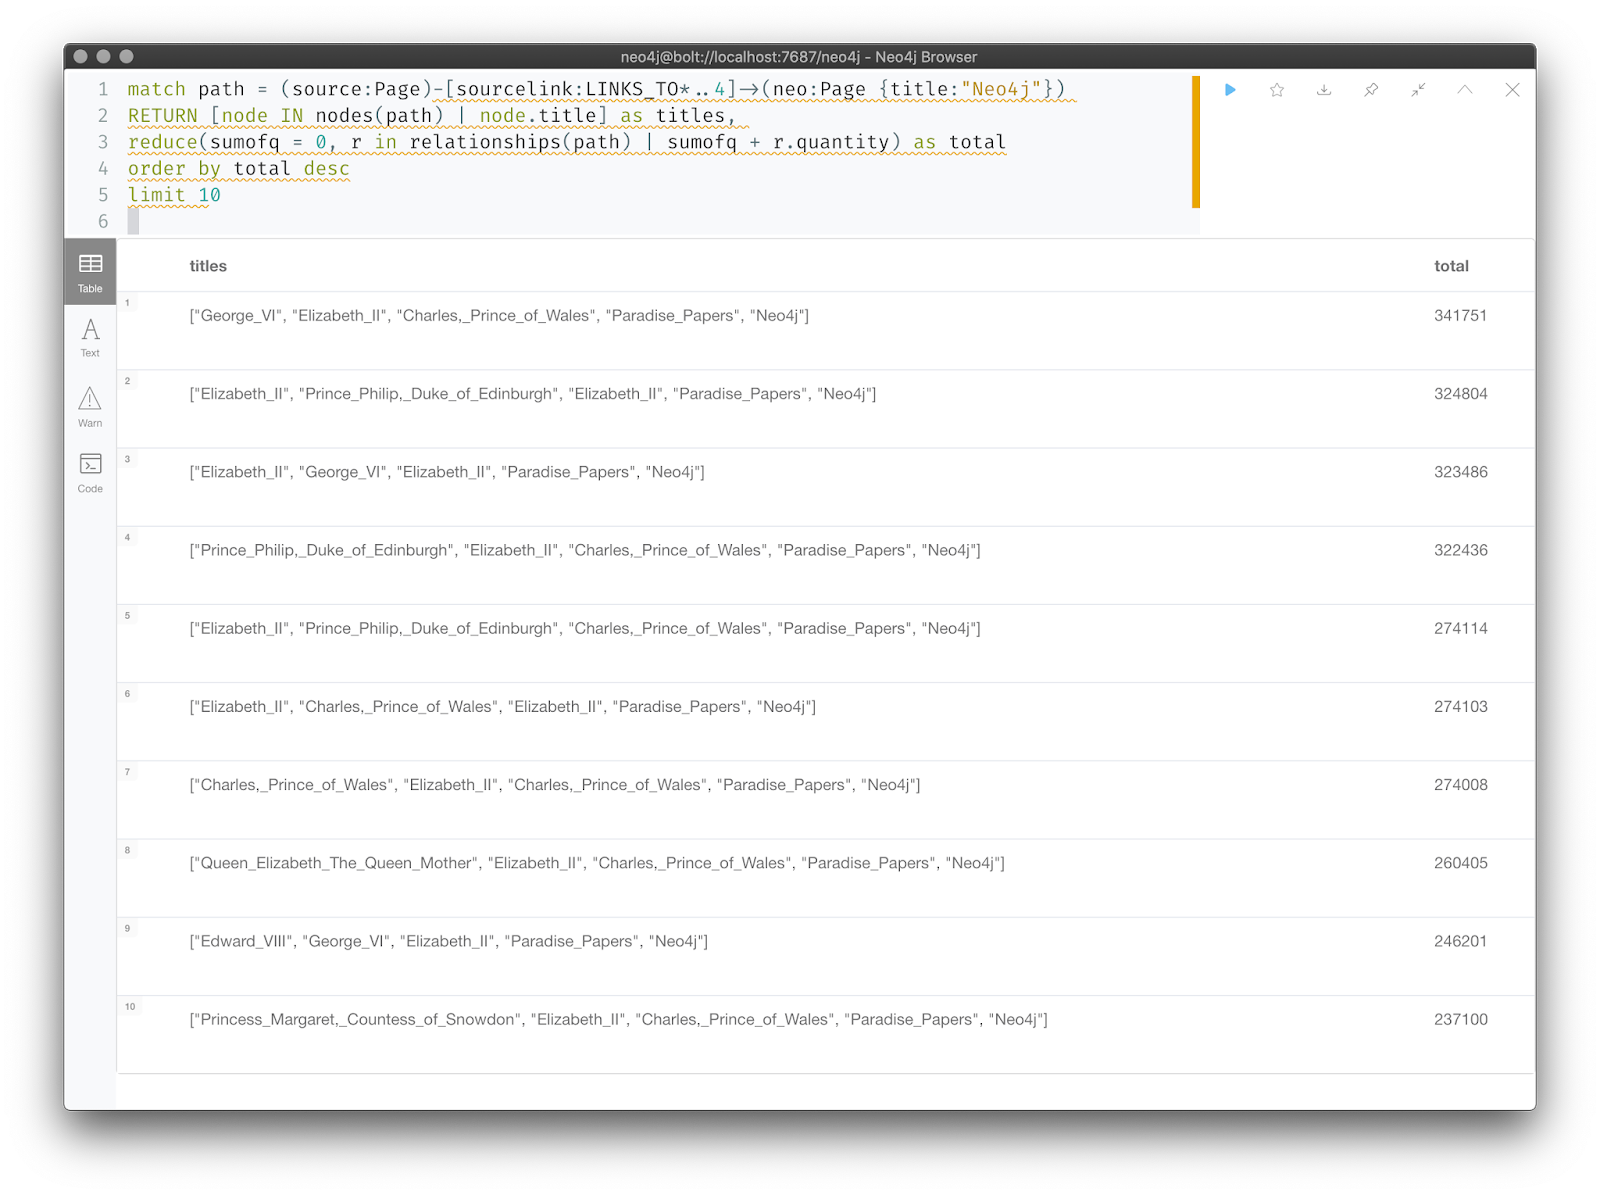Viewport: 1600px width, 1195px height.
Task: Click row 8 titles starting with Queen_Elizabeth_The_Queen_Mother
Action: click(x=597, y=863)
